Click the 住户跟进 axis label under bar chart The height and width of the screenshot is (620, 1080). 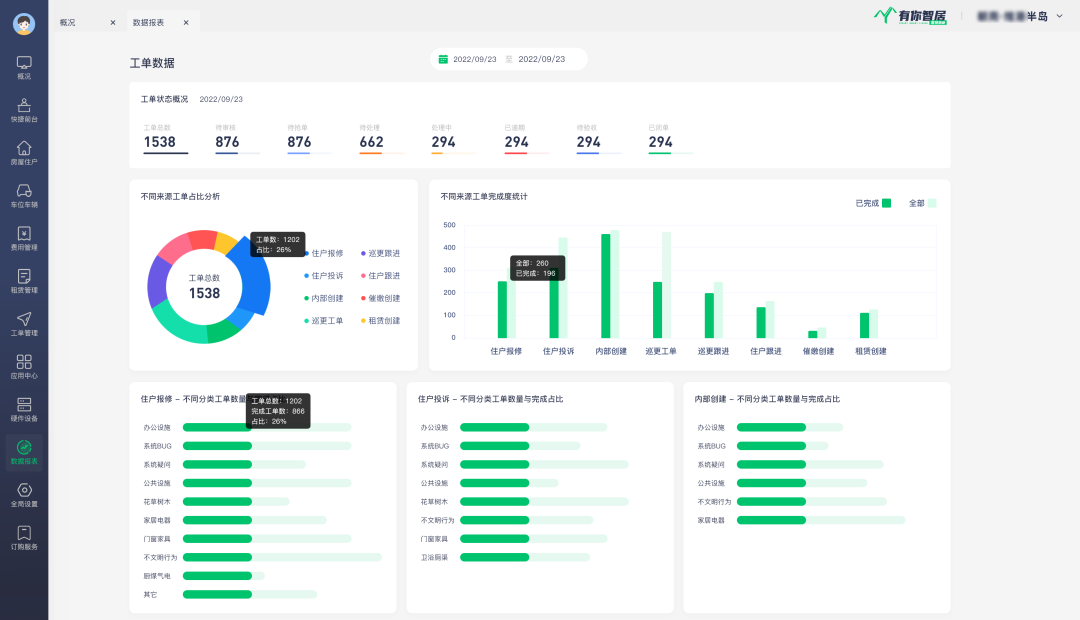[766, 351]
